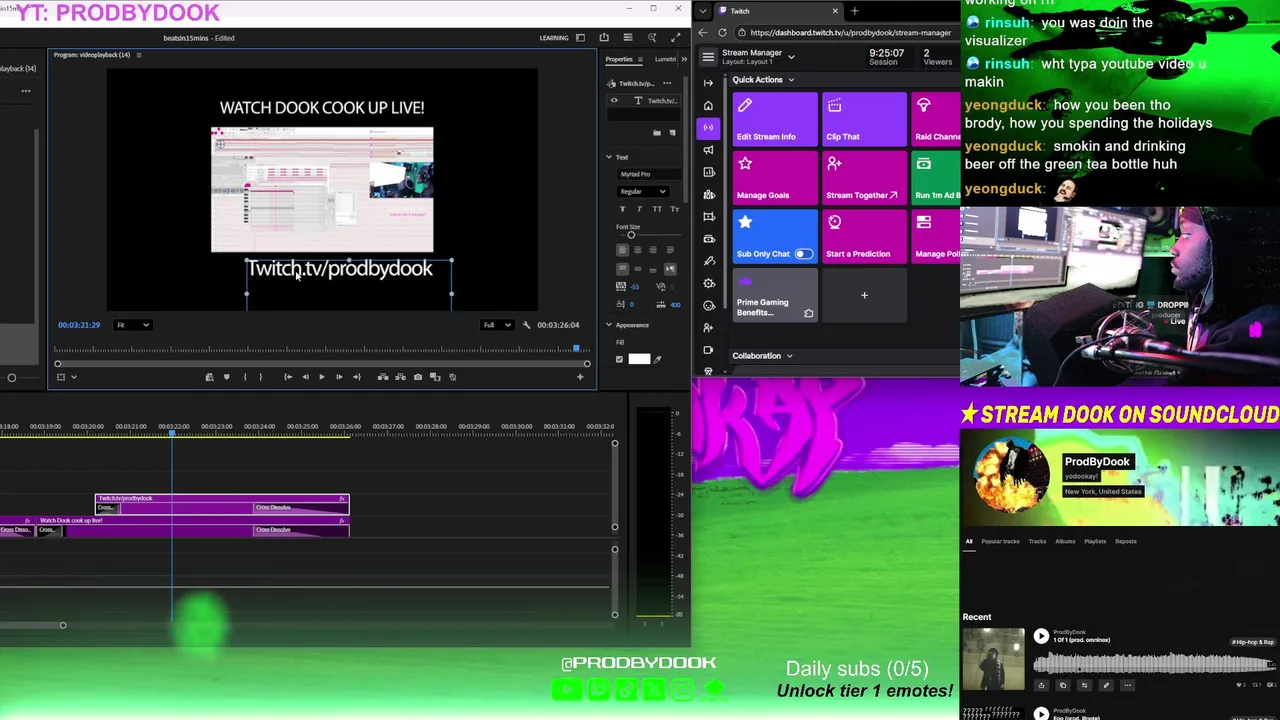1280x720 pixels.
Task: Step back one frame in Program monitor
Action: [305, 377]
